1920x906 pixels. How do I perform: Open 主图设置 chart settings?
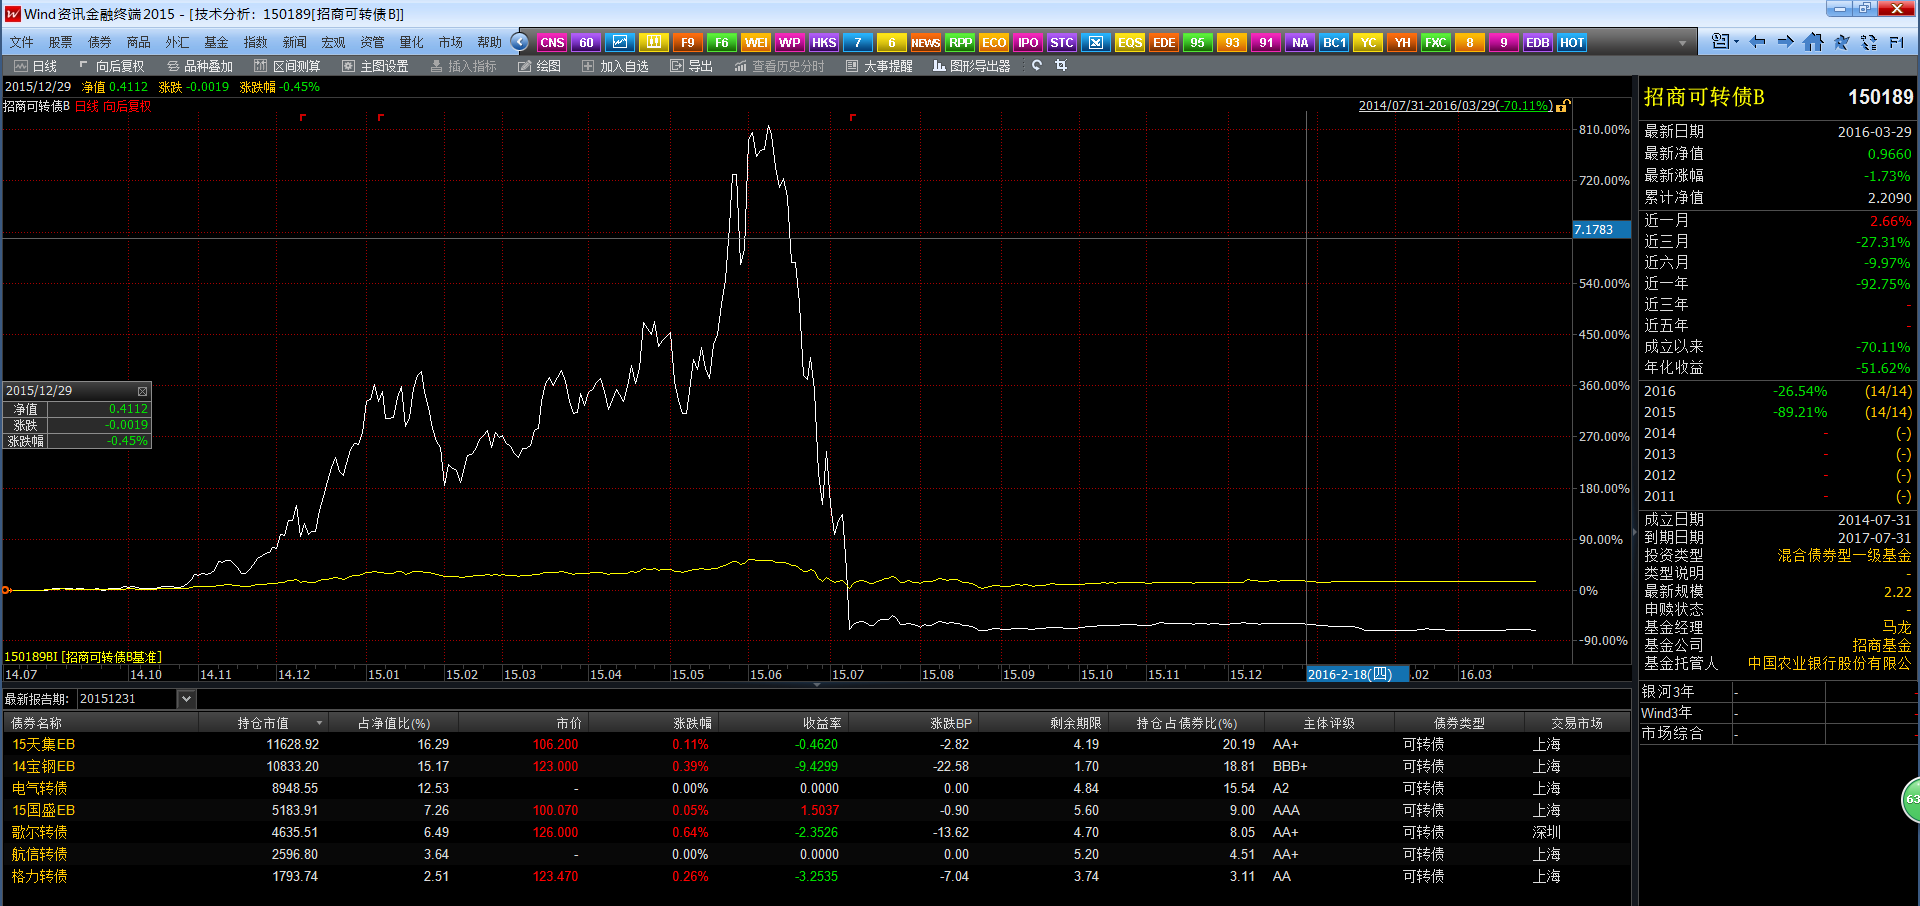pyautogui.click(x=376, y=66)
